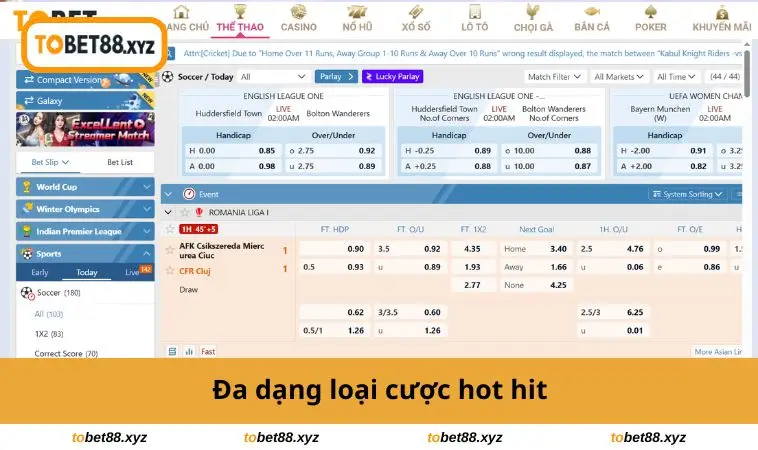
Task: Open the Match Filter dropdown
Action: (x=554, y=76)
